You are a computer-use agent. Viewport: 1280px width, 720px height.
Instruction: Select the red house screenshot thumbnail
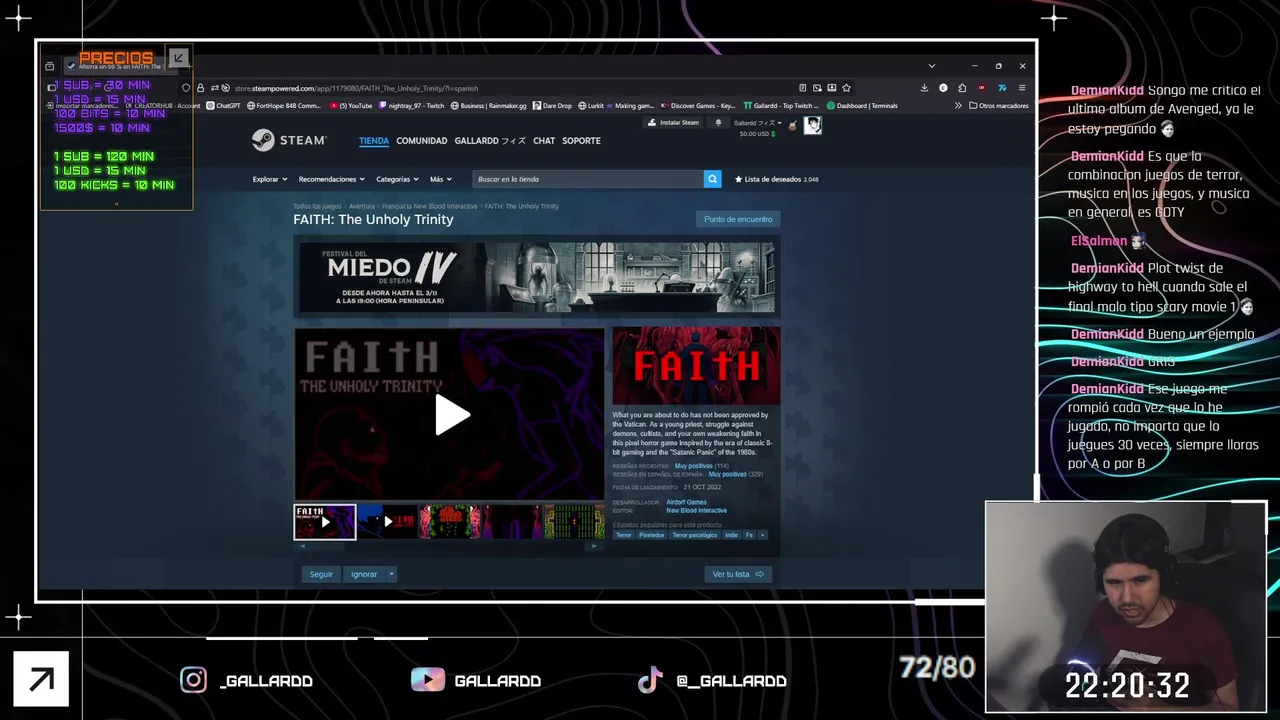tap(449, 522)
